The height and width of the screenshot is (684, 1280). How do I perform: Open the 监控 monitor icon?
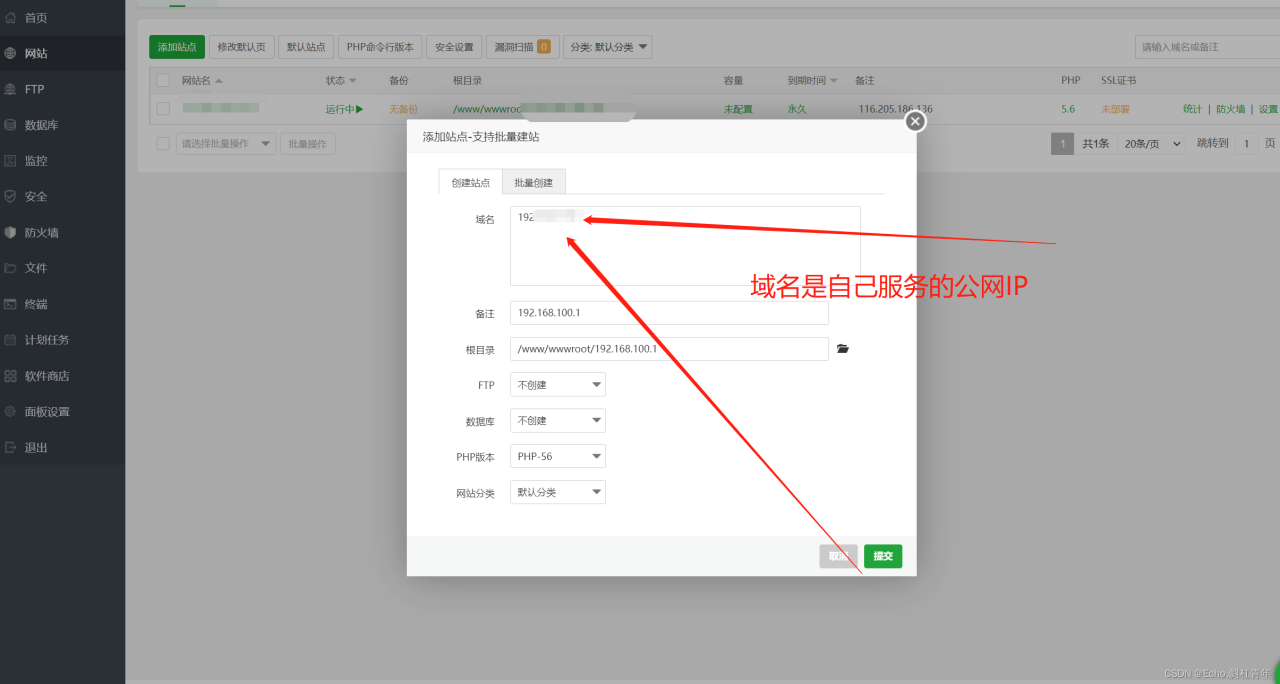(10, 161)
